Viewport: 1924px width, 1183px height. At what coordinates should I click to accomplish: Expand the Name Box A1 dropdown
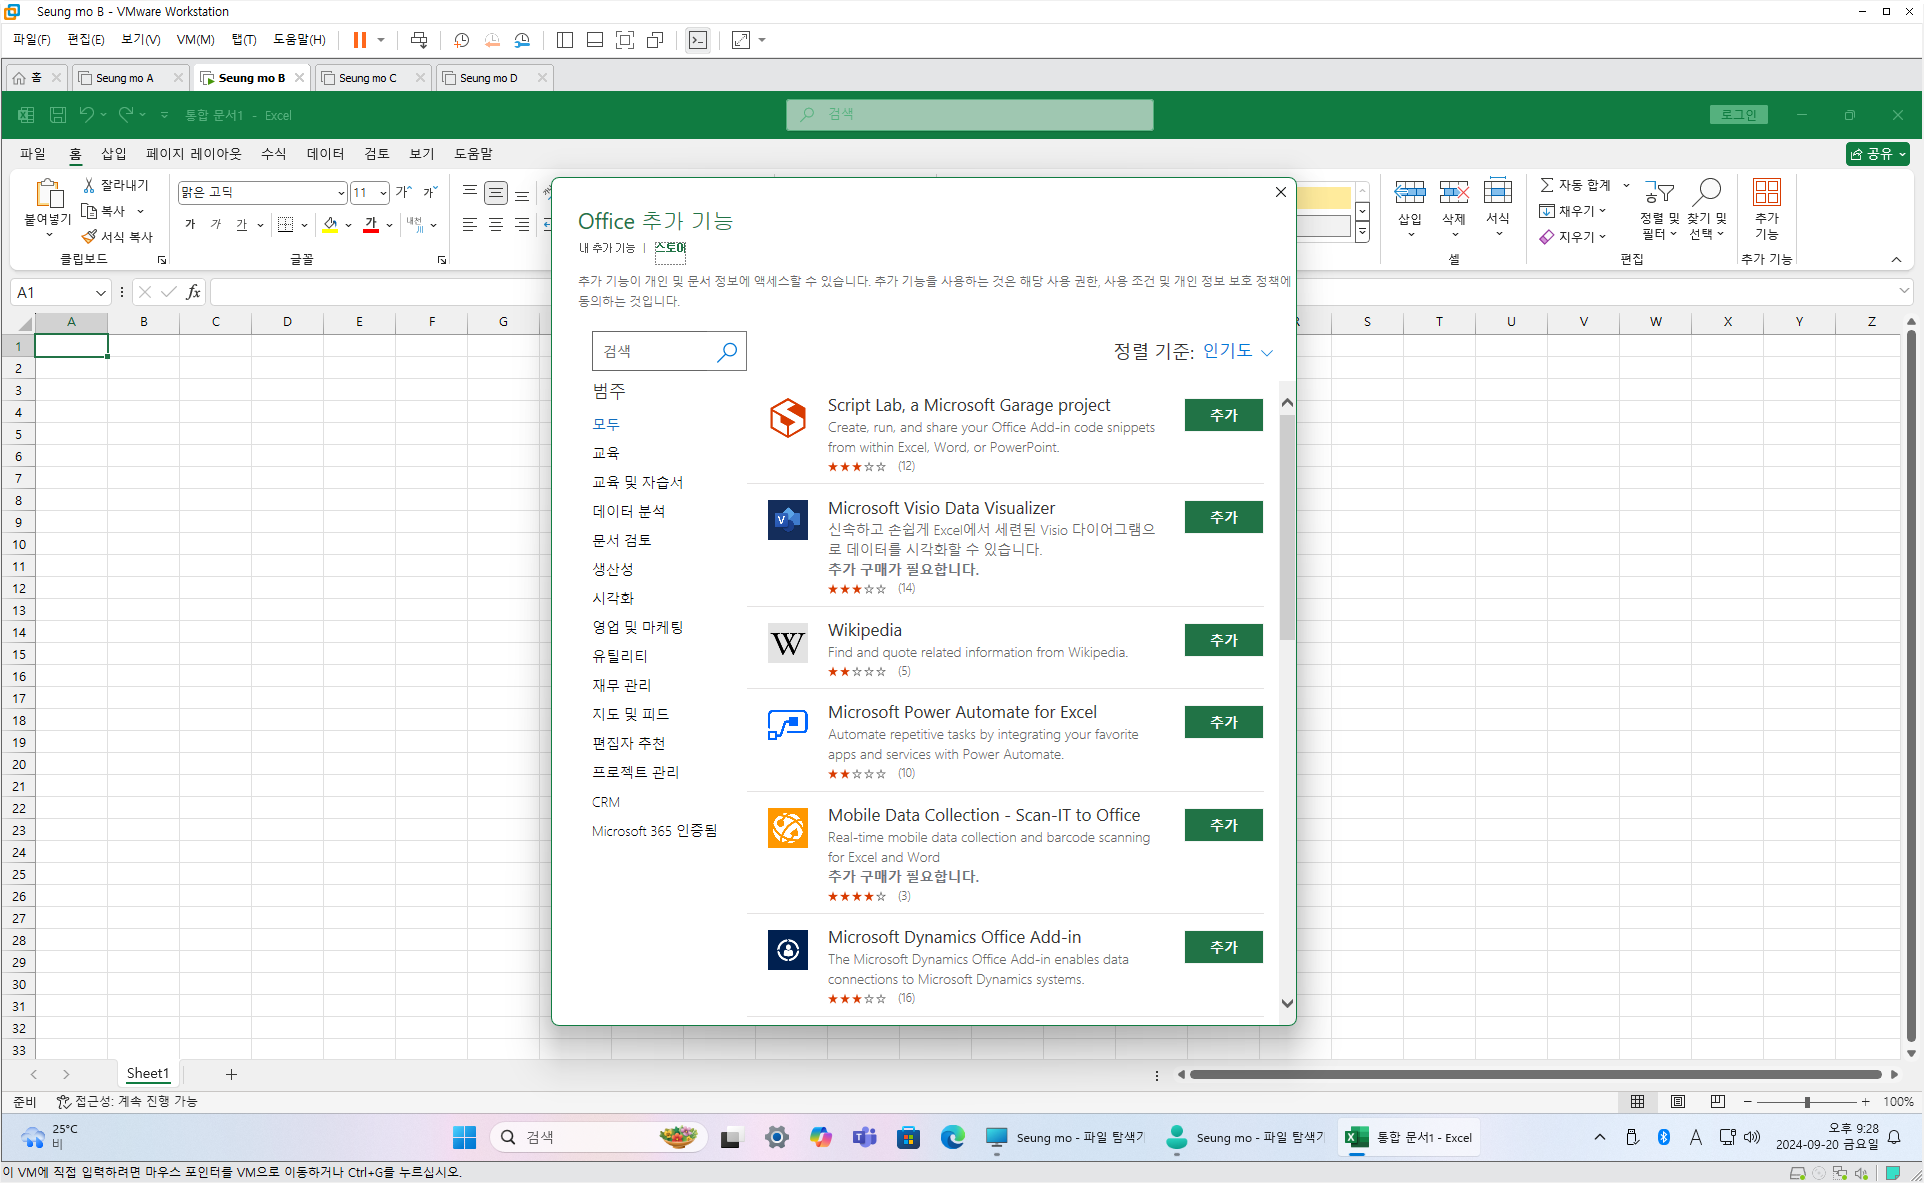pyautogui.click(x=100, y=293)
